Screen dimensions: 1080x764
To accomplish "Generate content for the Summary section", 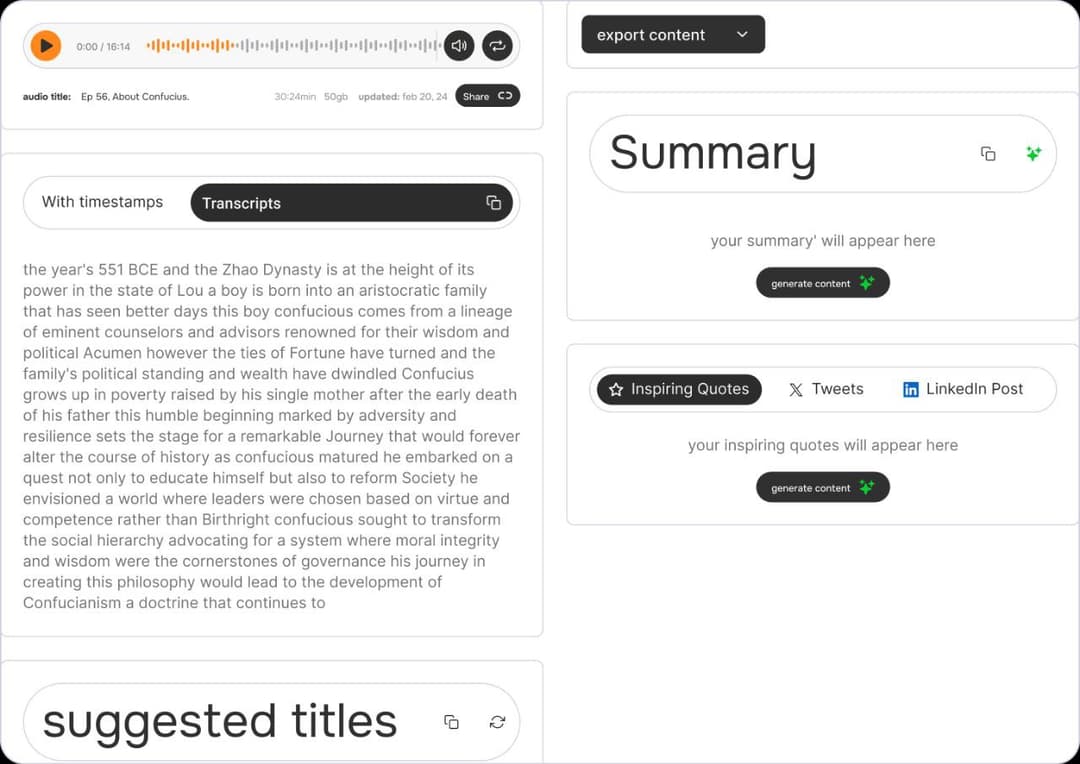I will click(x=822, y=283).
